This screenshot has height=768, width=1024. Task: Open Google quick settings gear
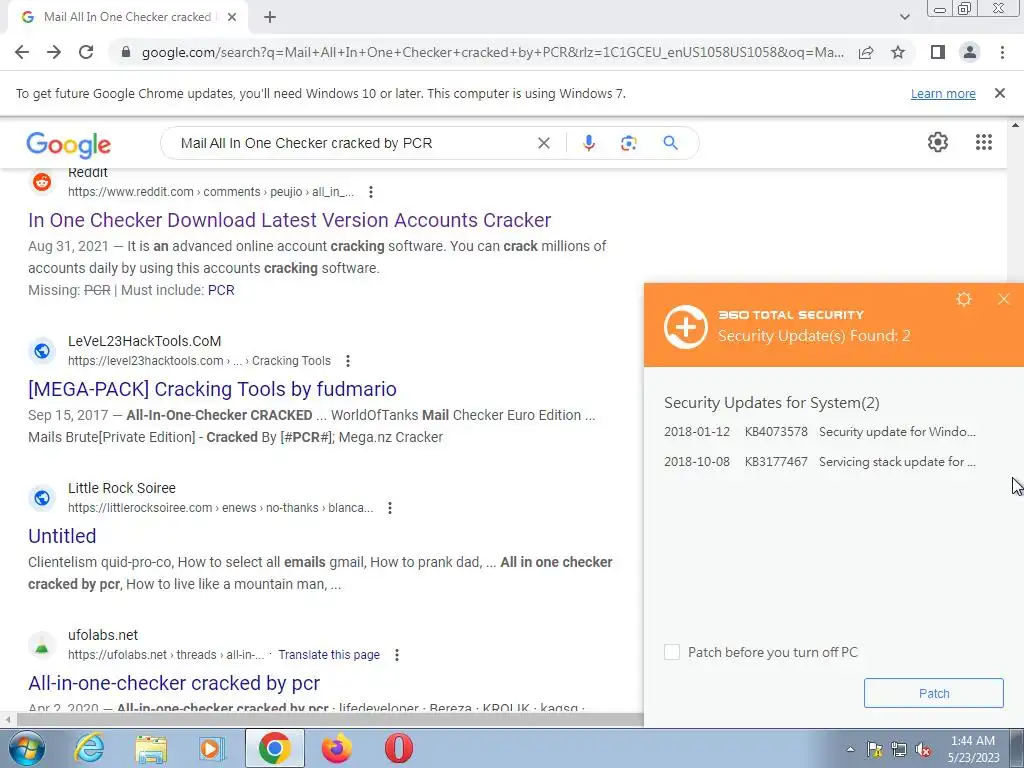[938, 142]
